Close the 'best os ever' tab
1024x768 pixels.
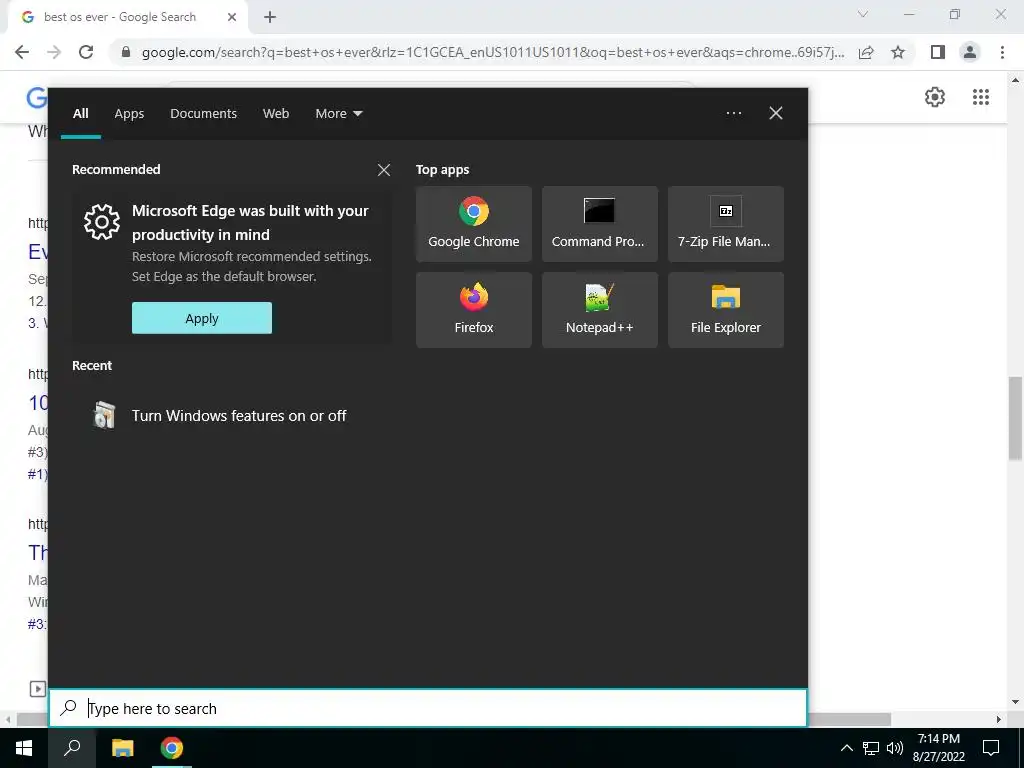coord(232,18)
